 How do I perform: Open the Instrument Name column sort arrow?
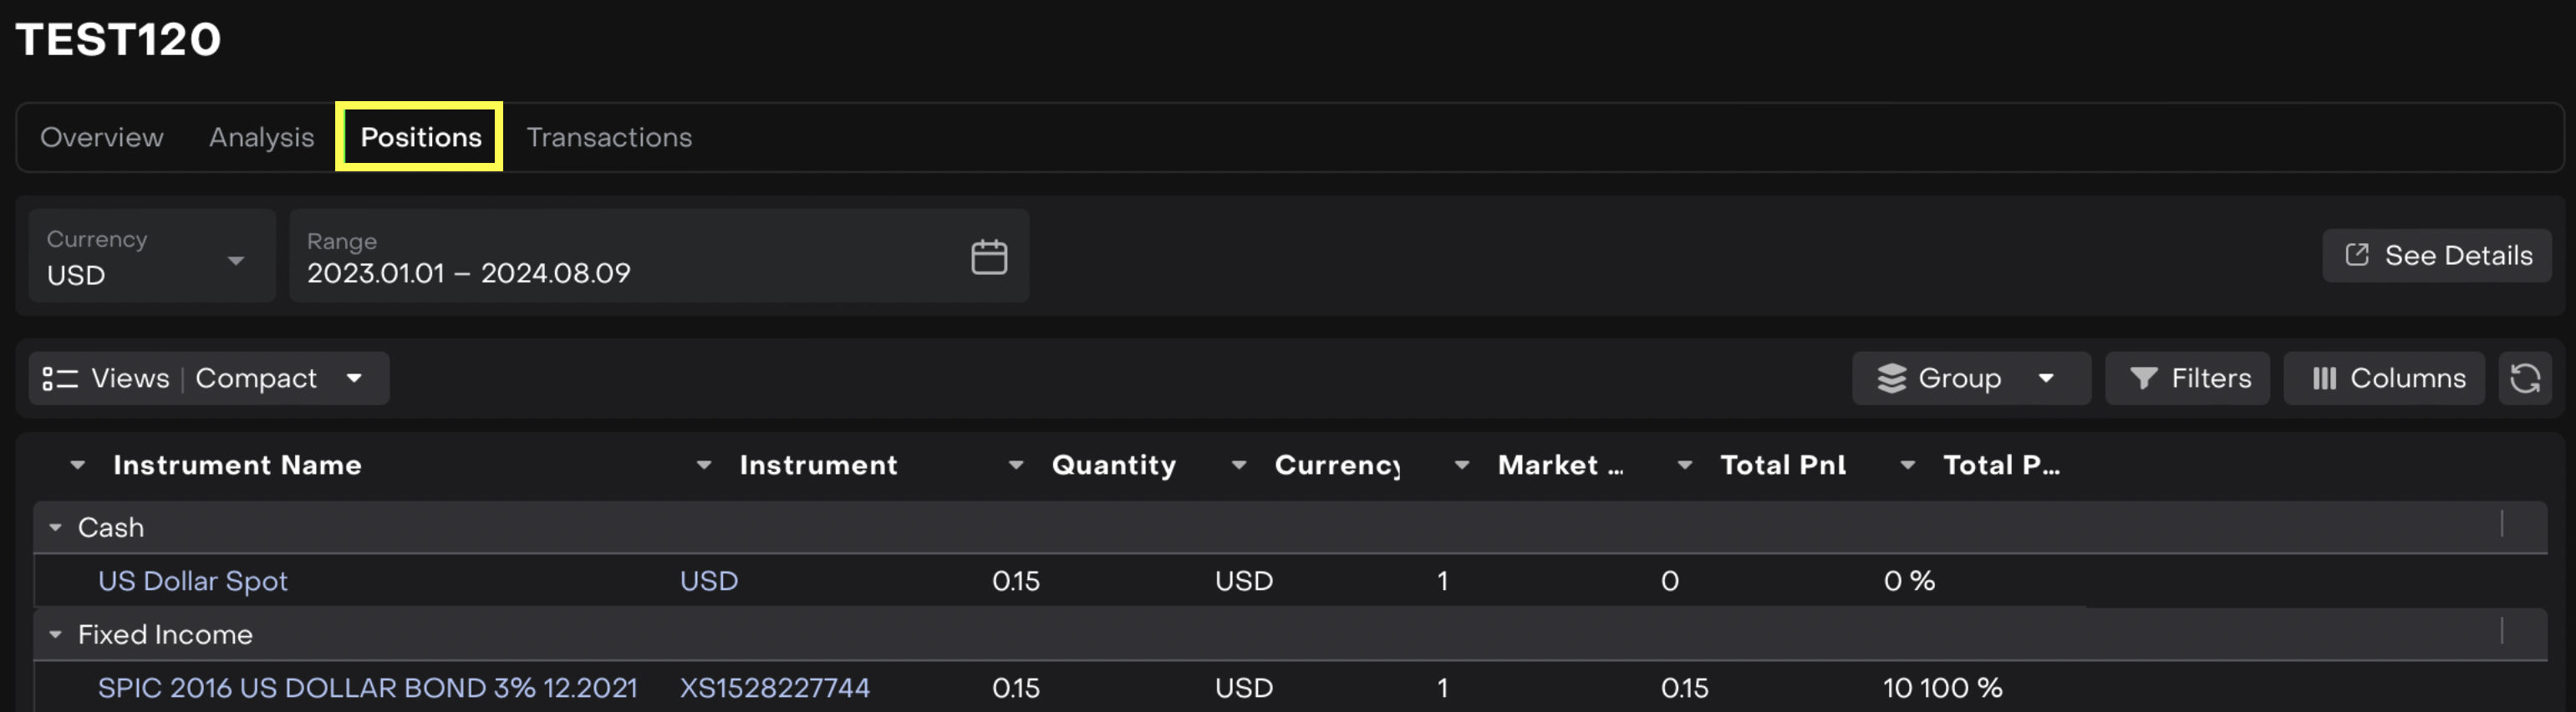(x=77, y=465)
